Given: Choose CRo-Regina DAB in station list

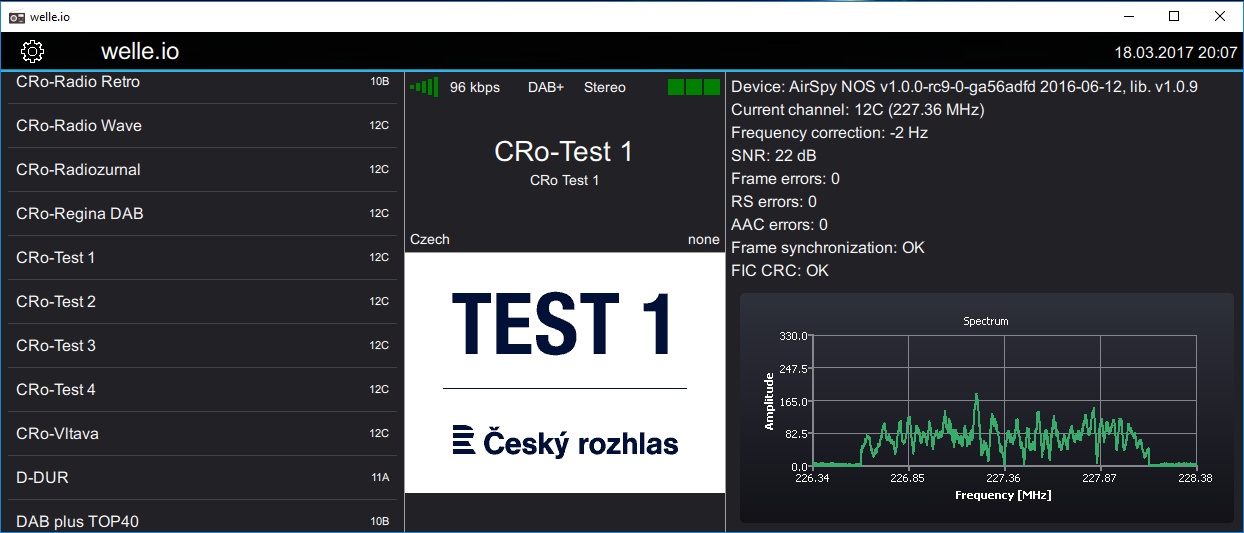Looking at the screenshot, I should 202,214.
